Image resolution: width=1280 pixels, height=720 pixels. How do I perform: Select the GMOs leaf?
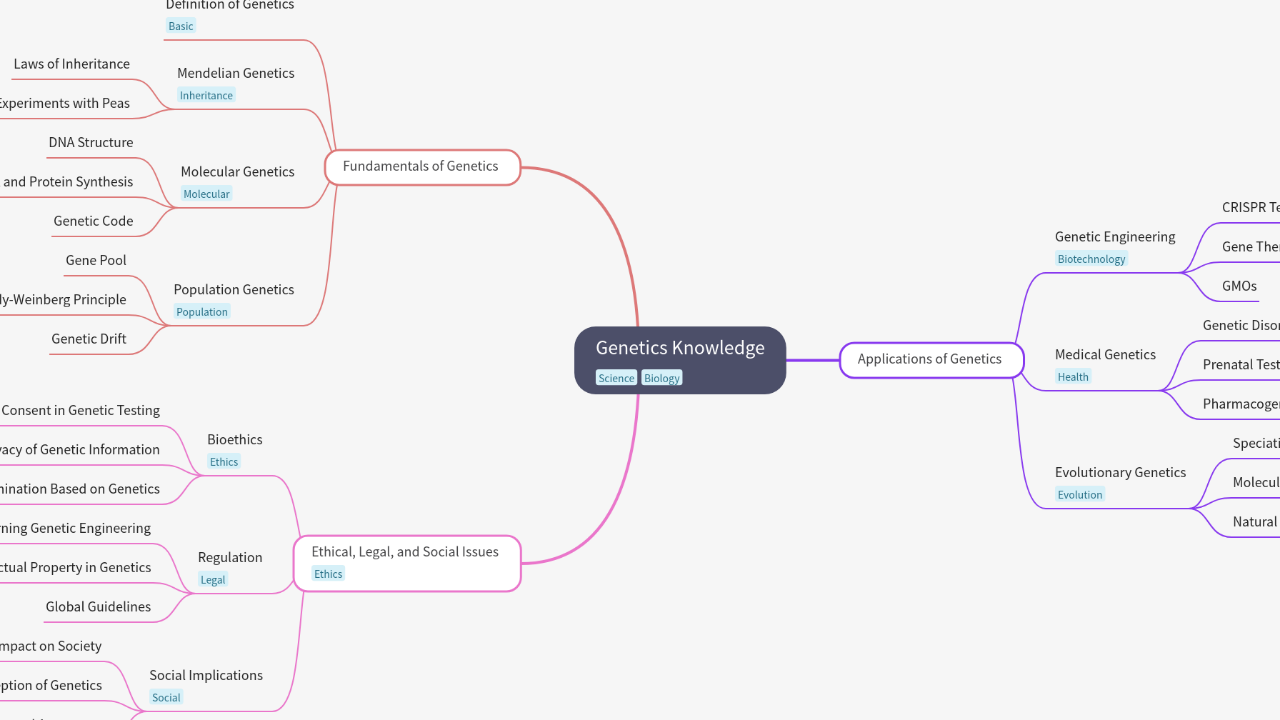pyautogui.click(x=1240, y=286)
